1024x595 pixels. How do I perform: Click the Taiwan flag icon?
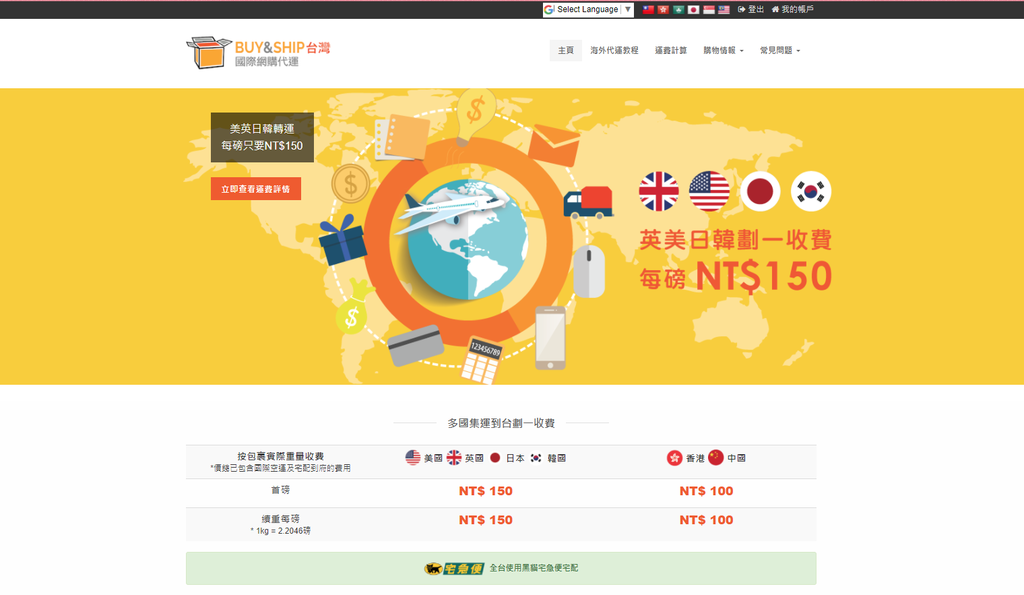(x=648, y=9)
